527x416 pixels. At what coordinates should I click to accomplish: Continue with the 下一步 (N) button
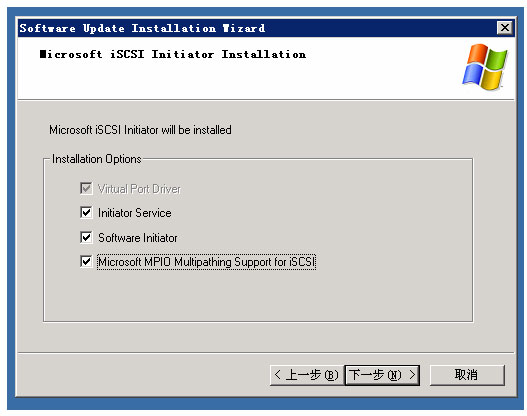382,375
